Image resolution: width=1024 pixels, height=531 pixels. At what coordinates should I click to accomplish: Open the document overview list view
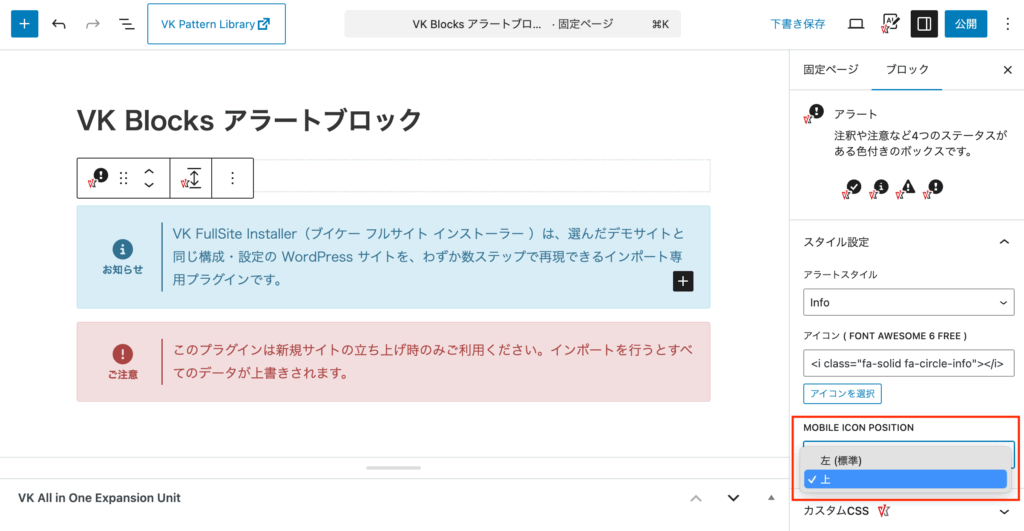126,24
